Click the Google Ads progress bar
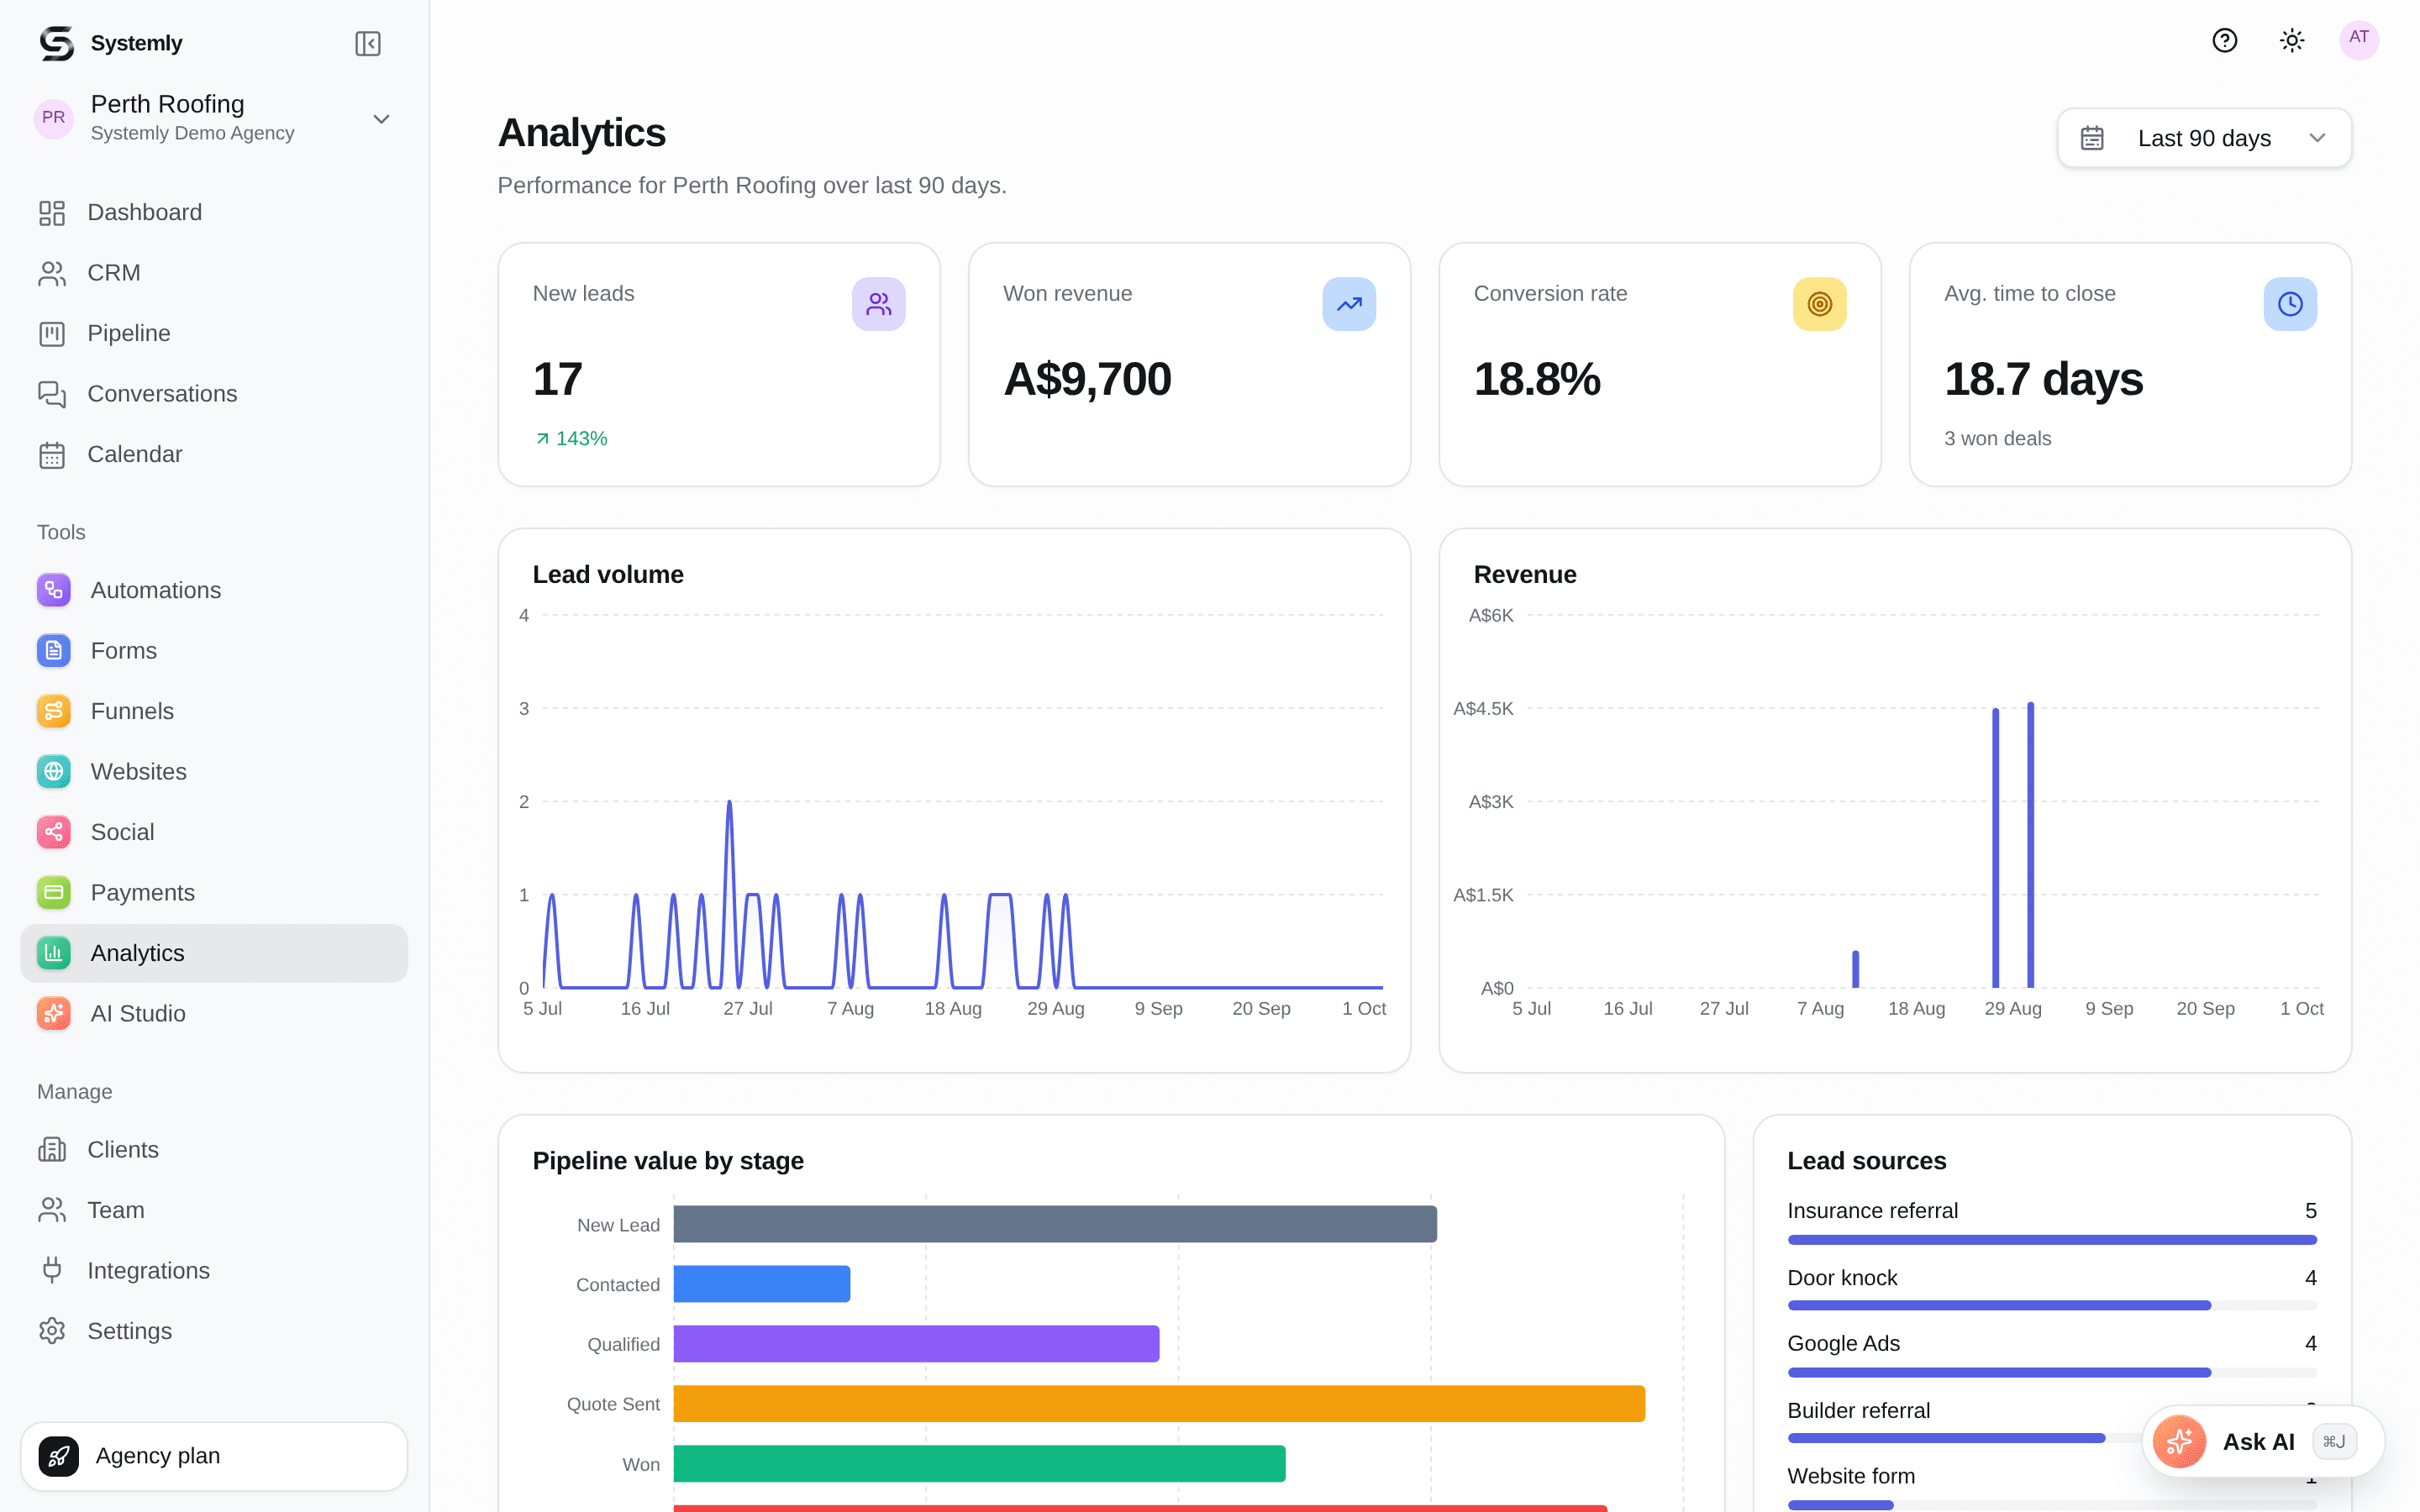 coord(2052,1373)
